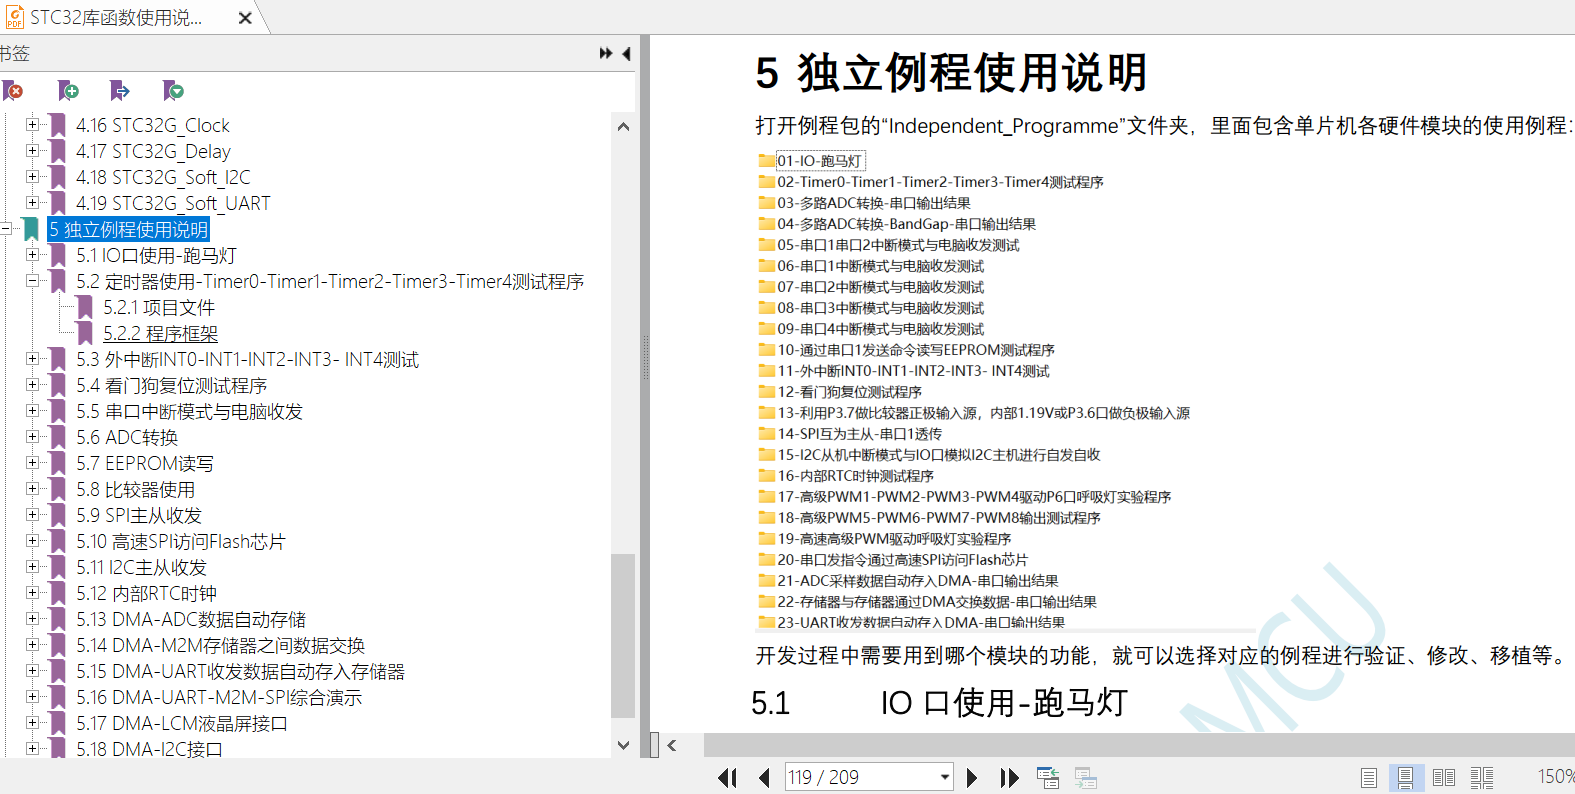
Task: Click the bookmarks panel scroll up arrow
Action: [623, 127]
